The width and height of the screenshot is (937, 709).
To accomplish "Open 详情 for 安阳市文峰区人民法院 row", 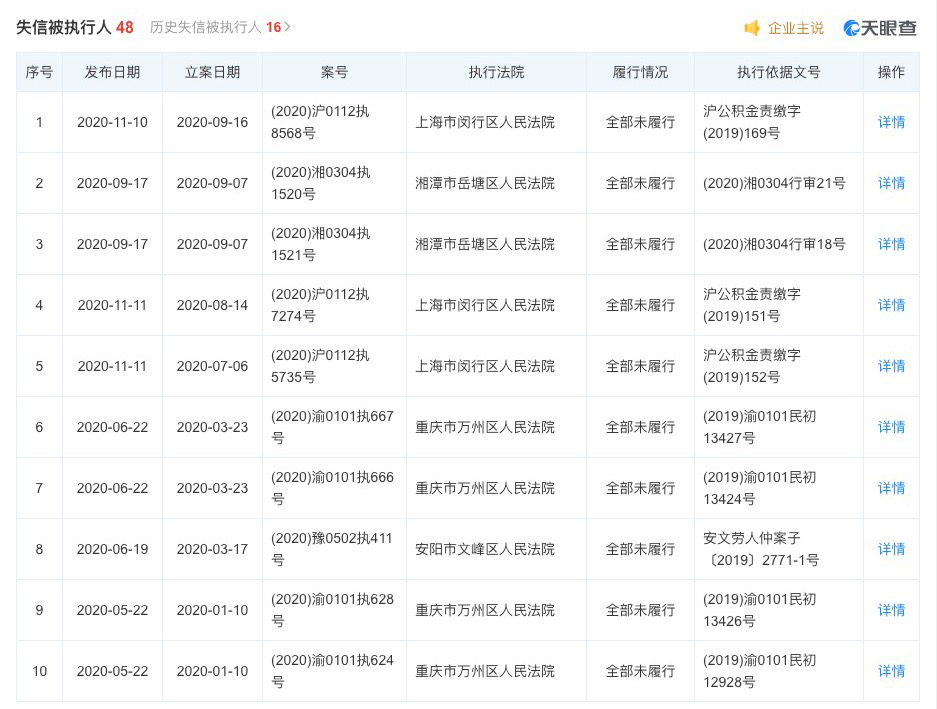I will coord(891,549).
